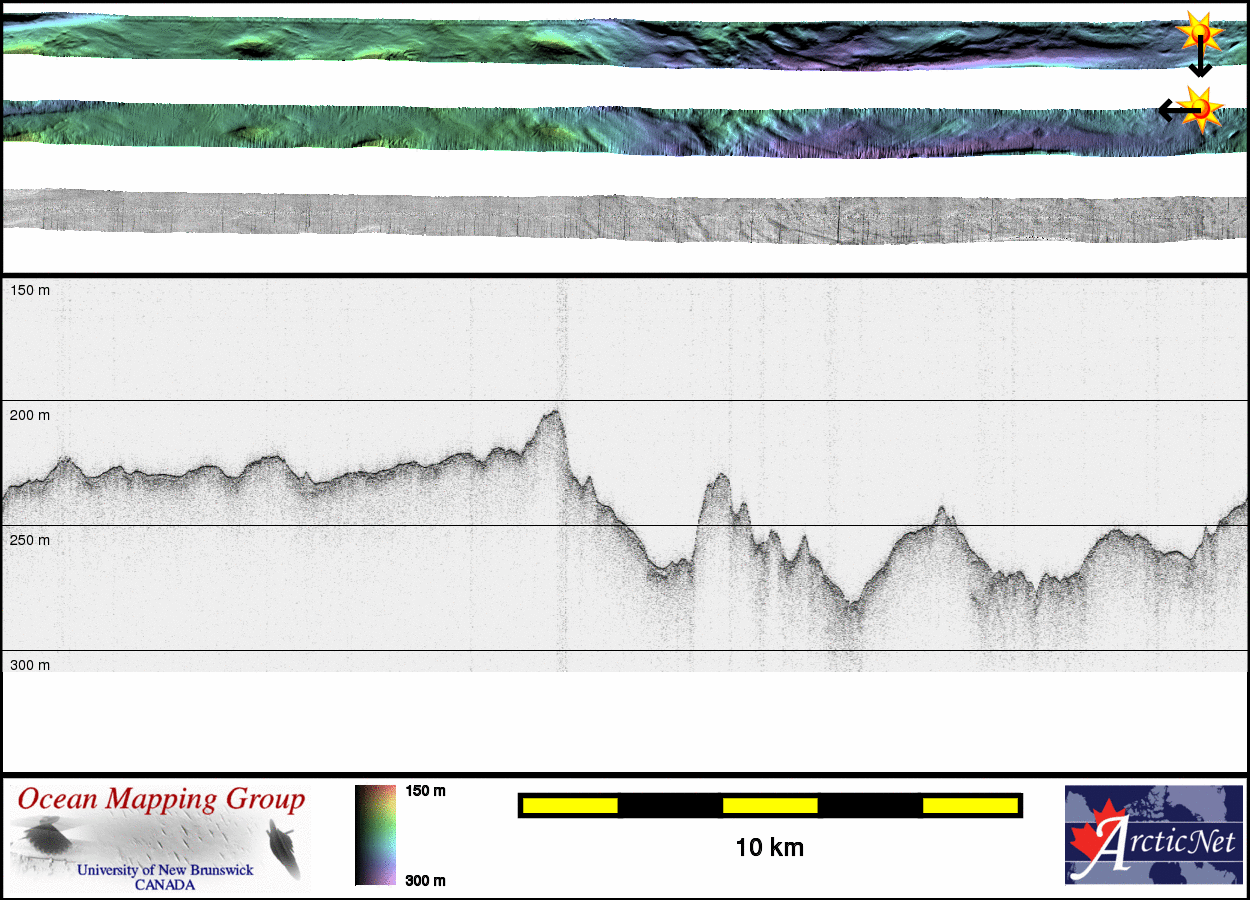1250x900 pixels.
Task: Select the top colored bathymetry strip
Action: (600, 42)
